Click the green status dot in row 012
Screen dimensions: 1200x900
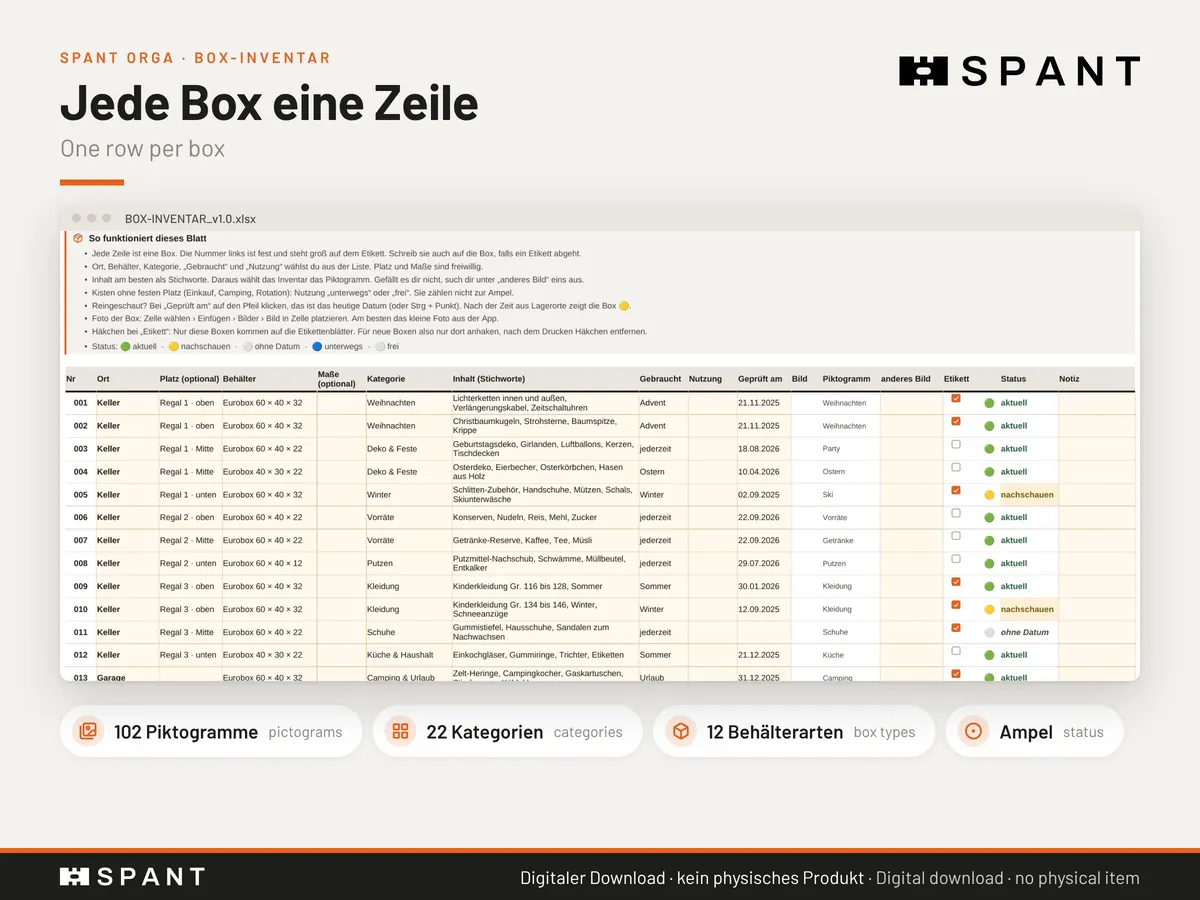989,656
